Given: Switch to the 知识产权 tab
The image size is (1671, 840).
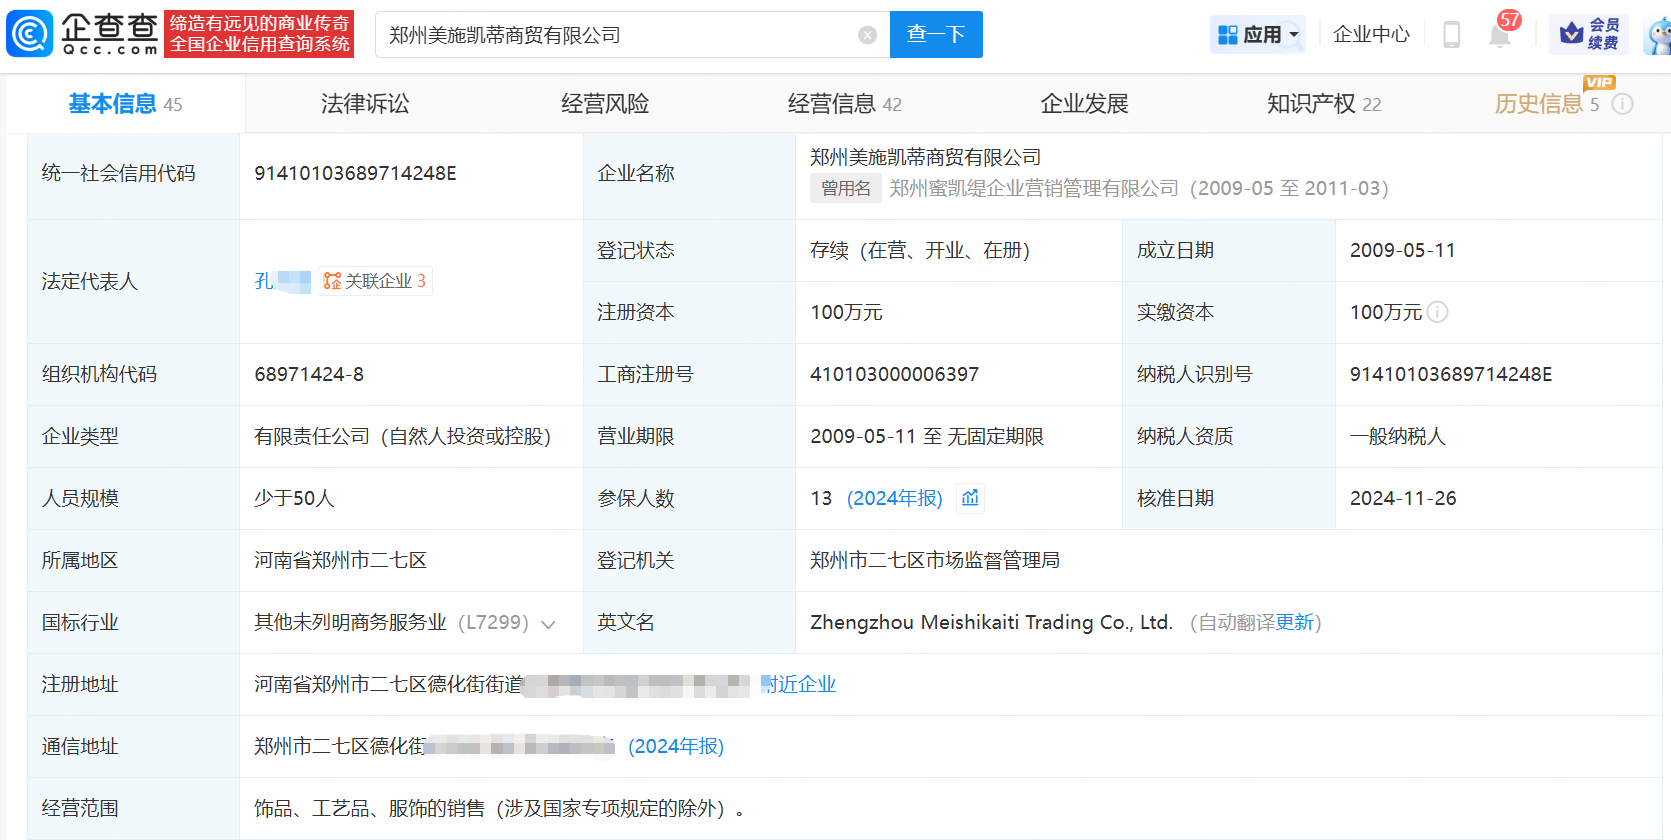Looking at the screenshot, I should [x=1324, y=104].
